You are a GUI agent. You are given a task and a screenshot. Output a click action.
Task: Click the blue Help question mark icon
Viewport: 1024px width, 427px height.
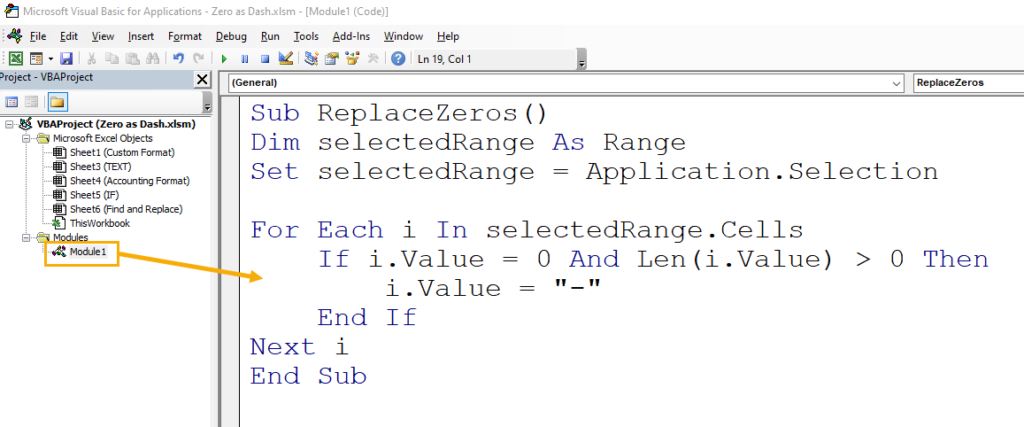tap(398, 59)
